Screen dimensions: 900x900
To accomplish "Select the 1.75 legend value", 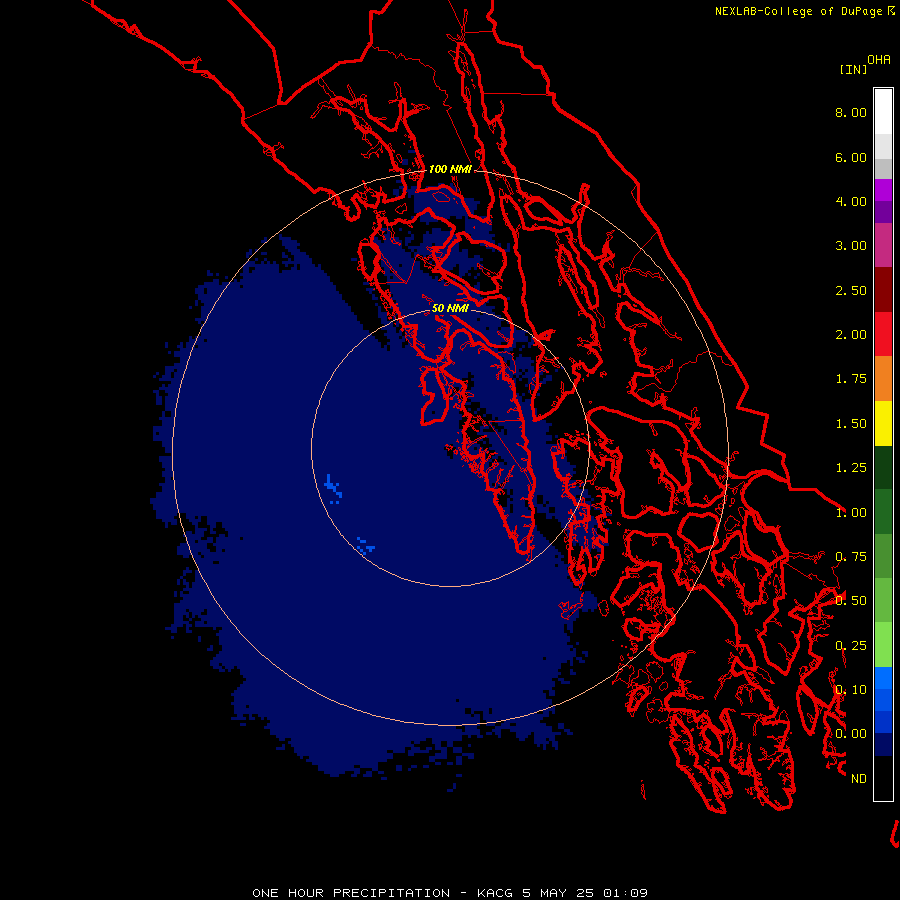I will click(851, 379).
